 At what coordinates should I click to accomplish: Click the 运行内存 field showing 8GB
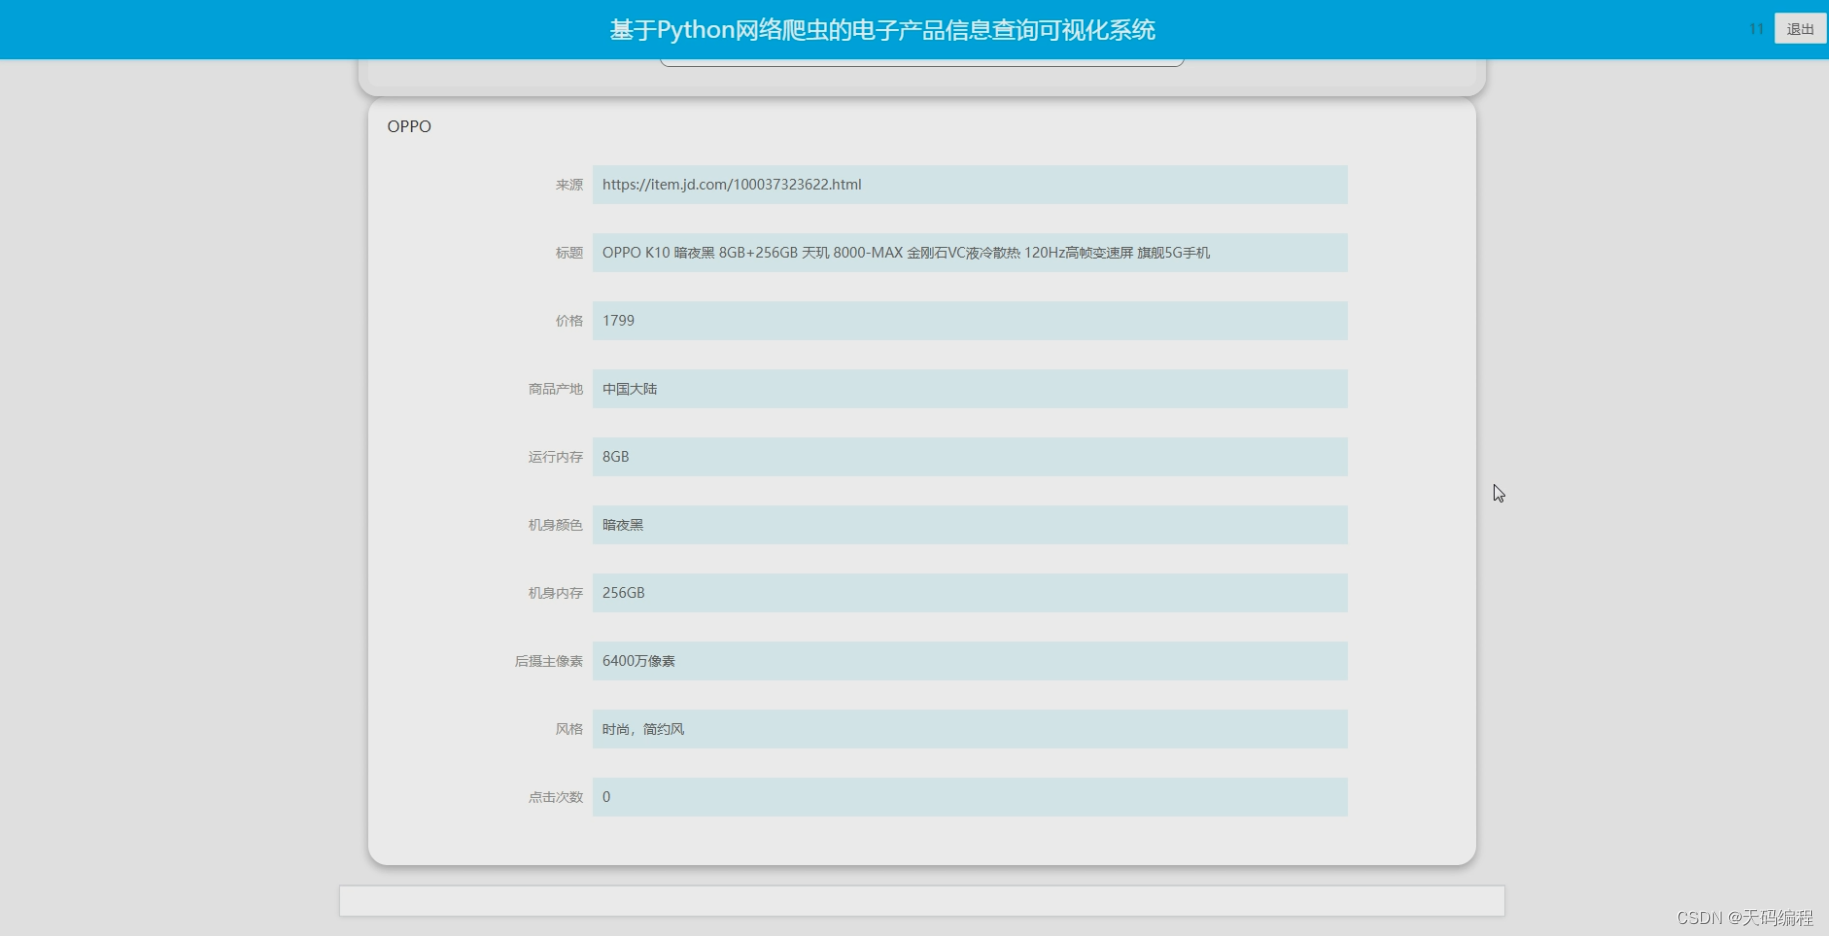click(x=970, y=457)
